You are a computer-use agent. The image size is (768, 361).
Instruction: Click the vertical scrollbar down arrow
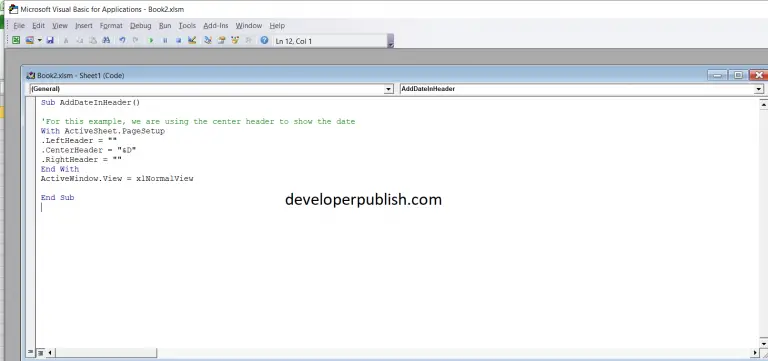(x=763, y=343)
